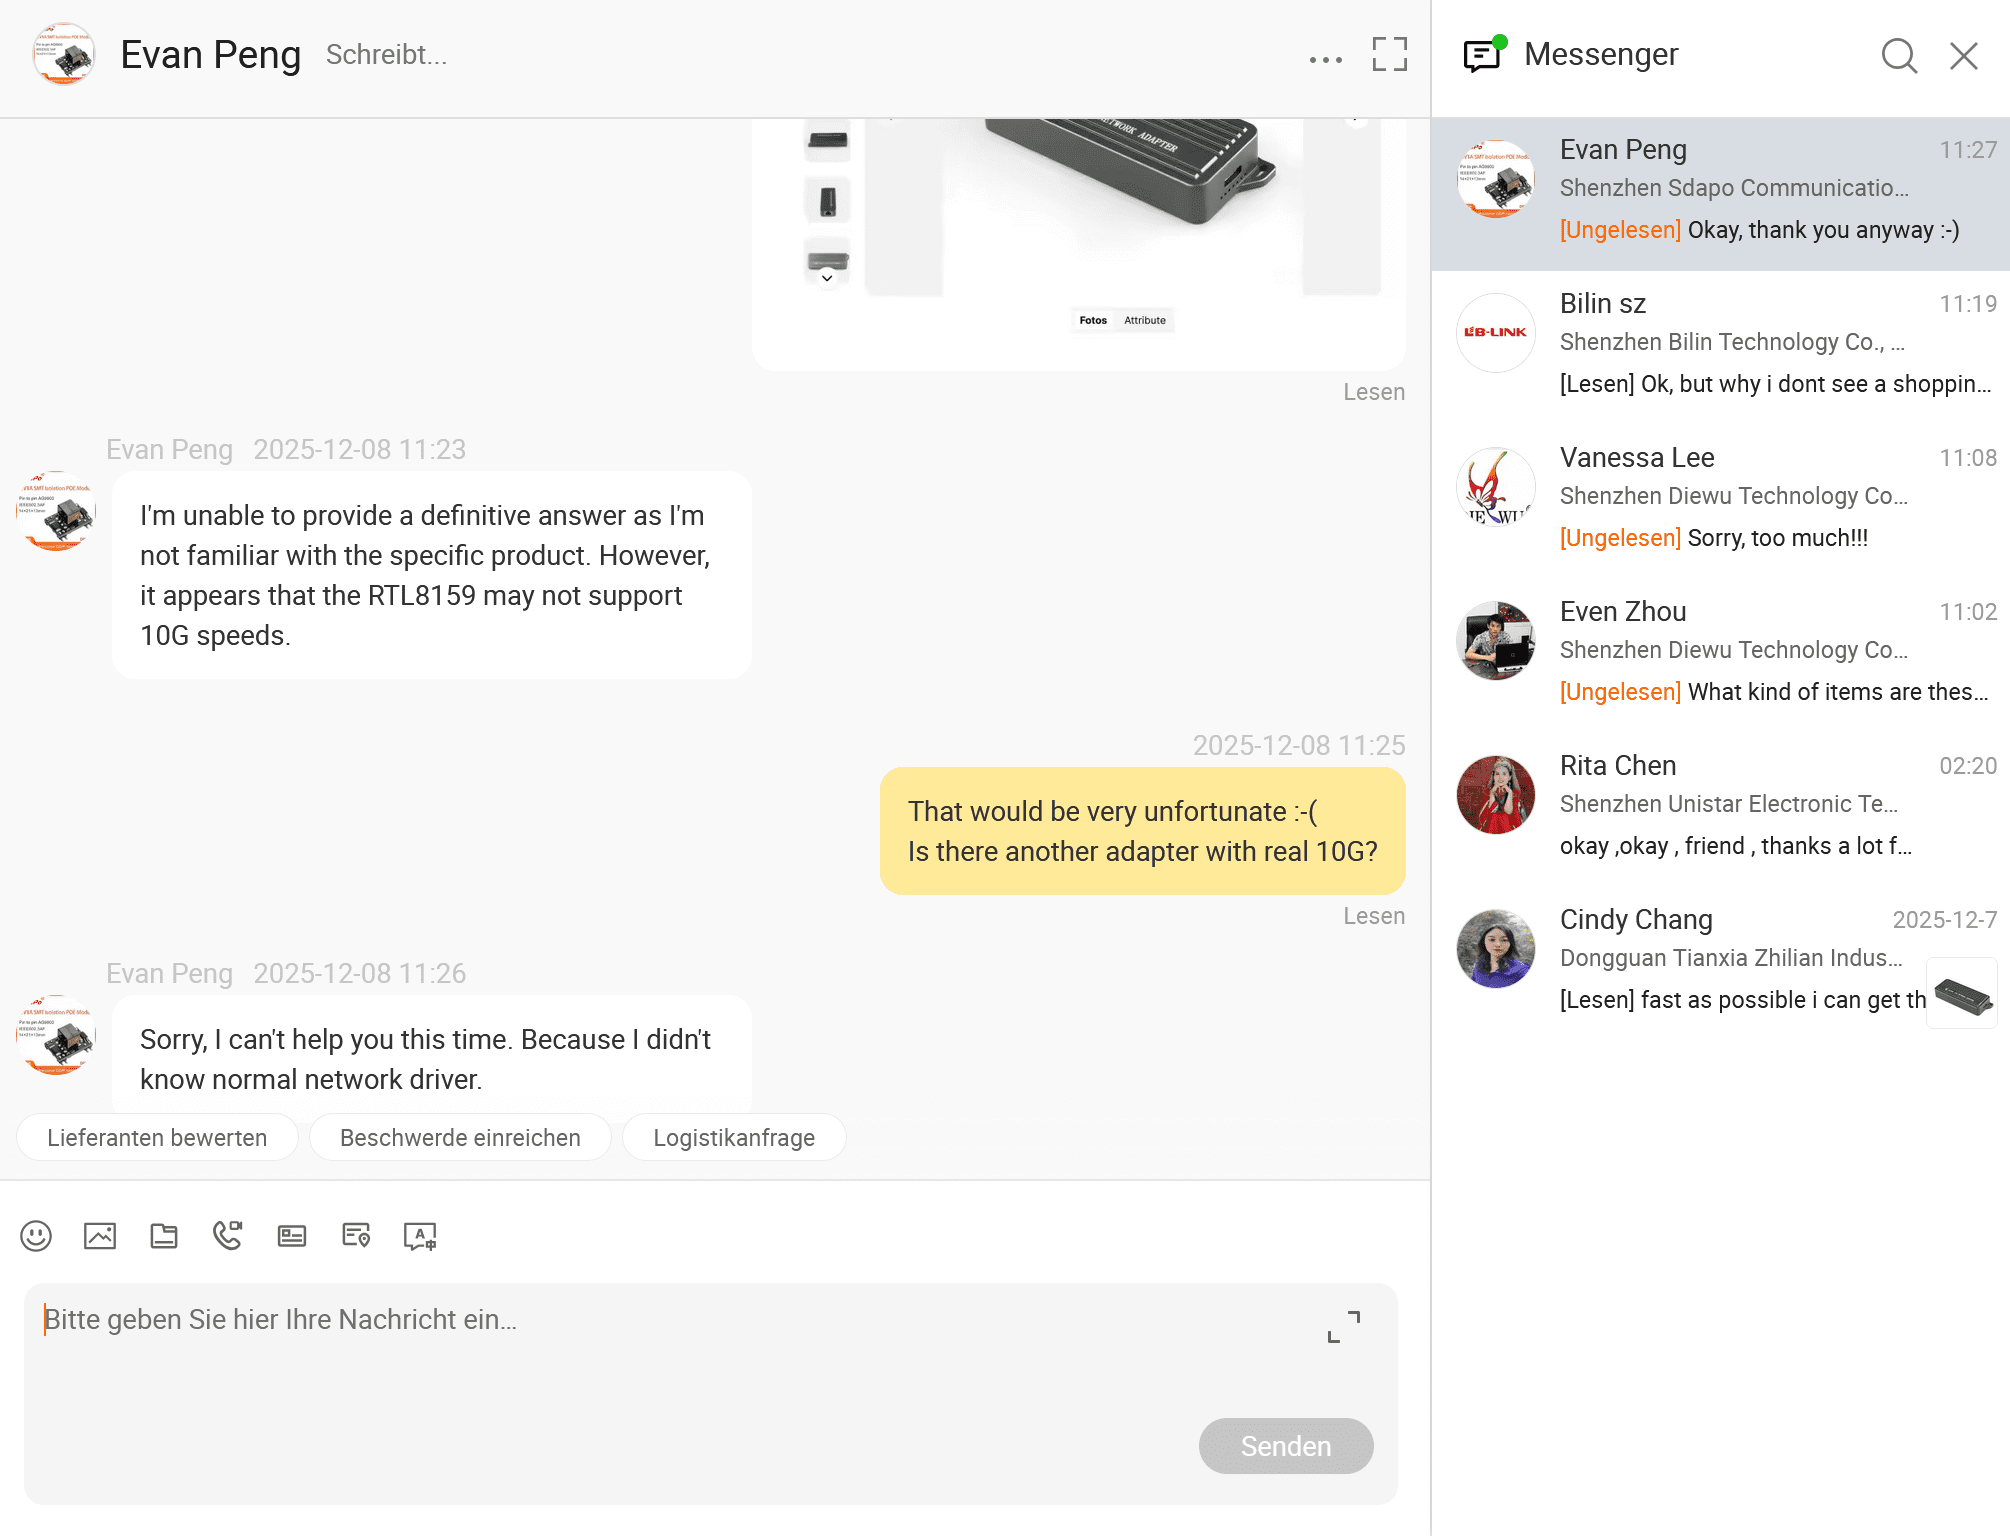
Task: Expand the message input box
Action: [x=1343, y=1327]
